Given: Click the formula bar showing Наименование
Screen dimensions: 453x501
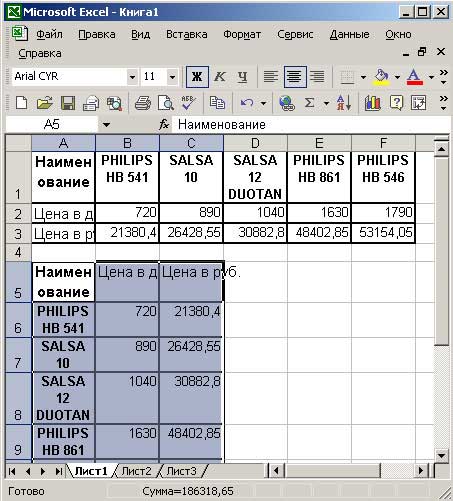Looking at the screenshot, I should 310,125.
